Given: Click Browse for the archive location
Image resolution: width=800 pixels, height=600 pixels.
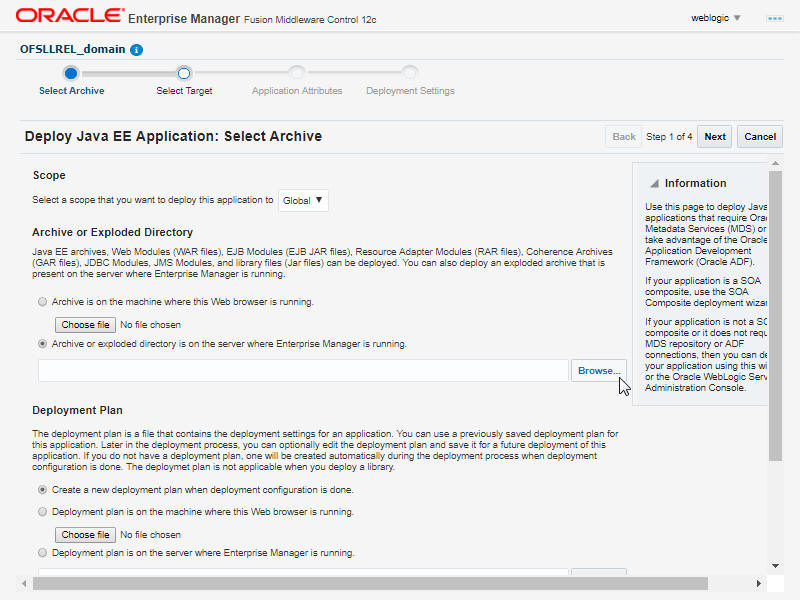Looking at the screenshot, I should pos(598,370).
